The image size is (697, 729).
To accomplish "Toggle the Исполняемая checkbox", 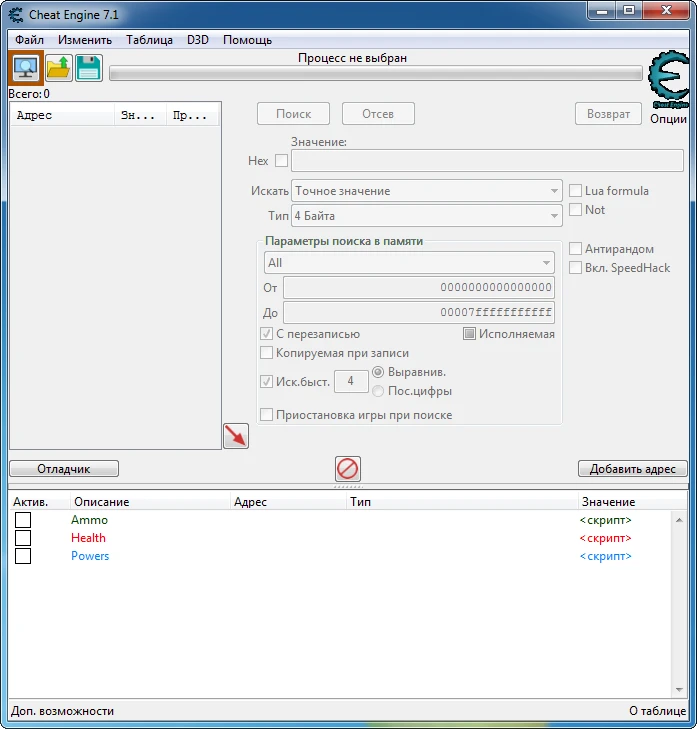I will coord(469,334).
